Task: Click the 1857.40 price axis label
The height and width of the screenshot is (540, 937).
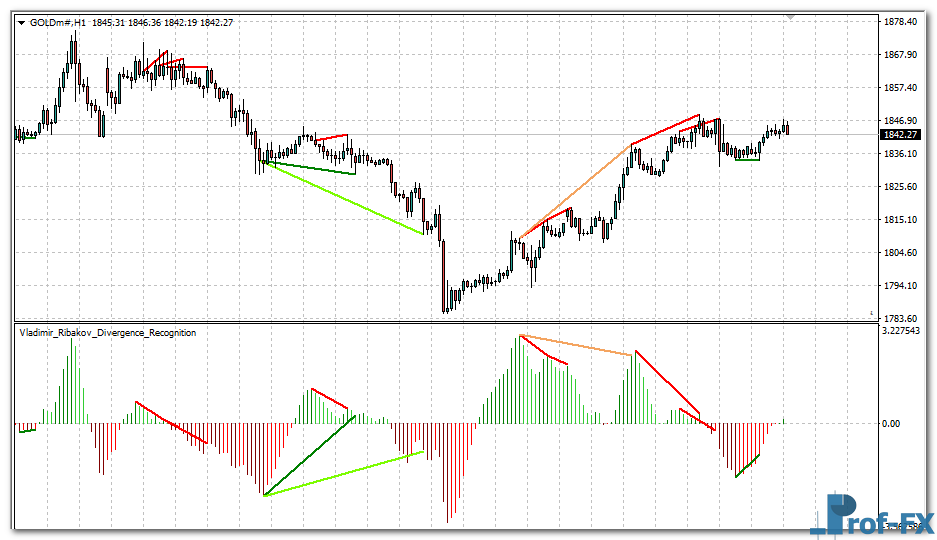Action: (901, 88)
